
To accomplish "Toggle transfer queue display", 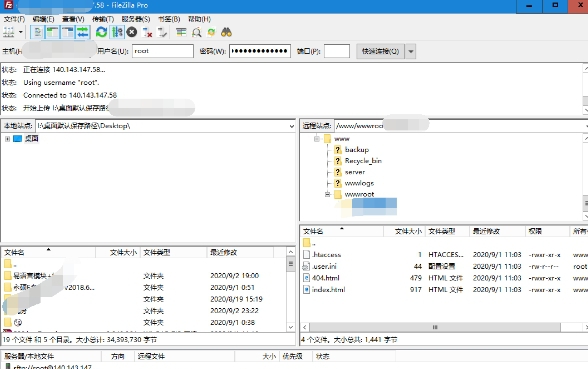I will (x=82, y=32).
